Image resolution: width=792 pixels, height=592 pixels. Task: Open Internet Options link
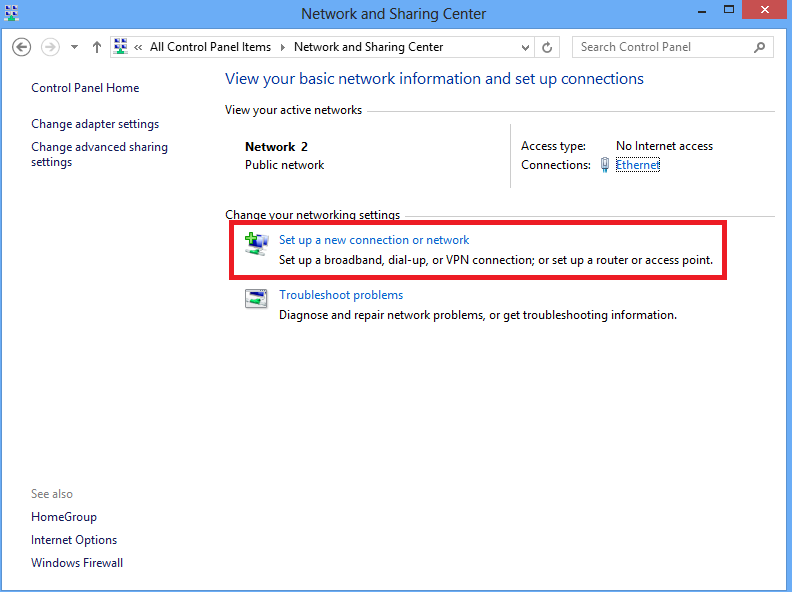pyautogui.click(x=74, y=540)
